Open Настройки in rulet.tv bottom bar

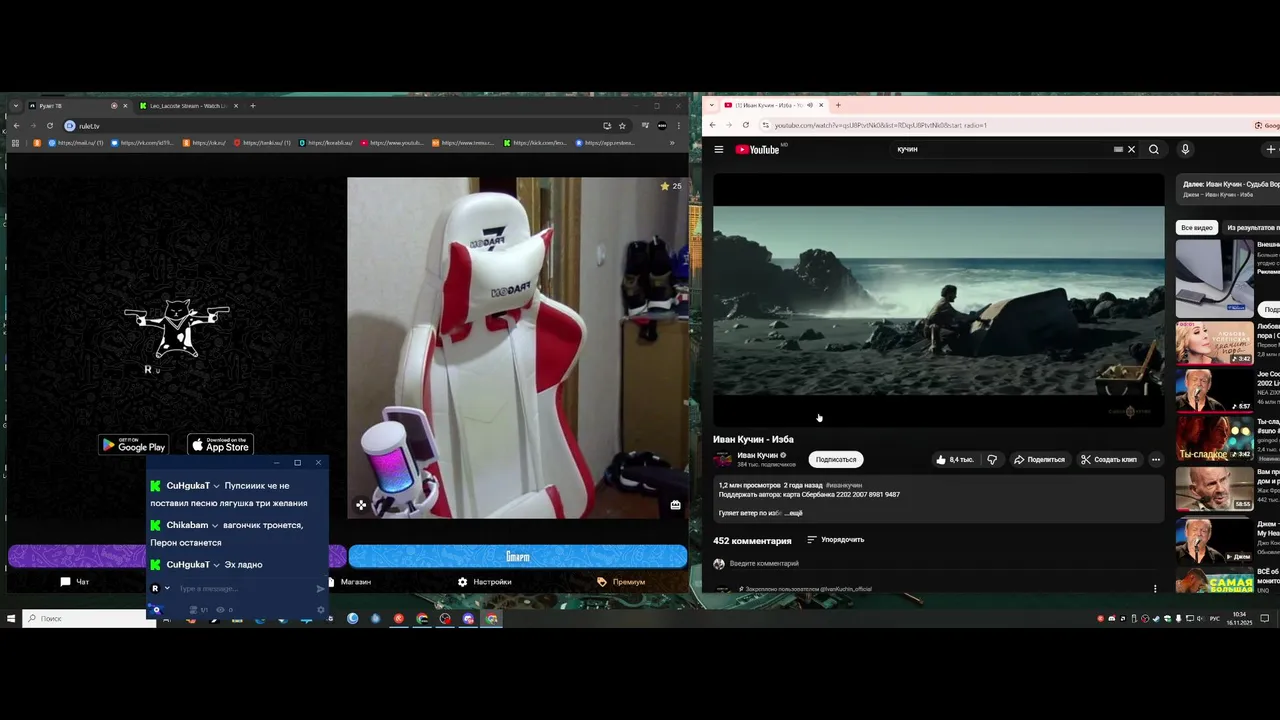click(485, 582)
